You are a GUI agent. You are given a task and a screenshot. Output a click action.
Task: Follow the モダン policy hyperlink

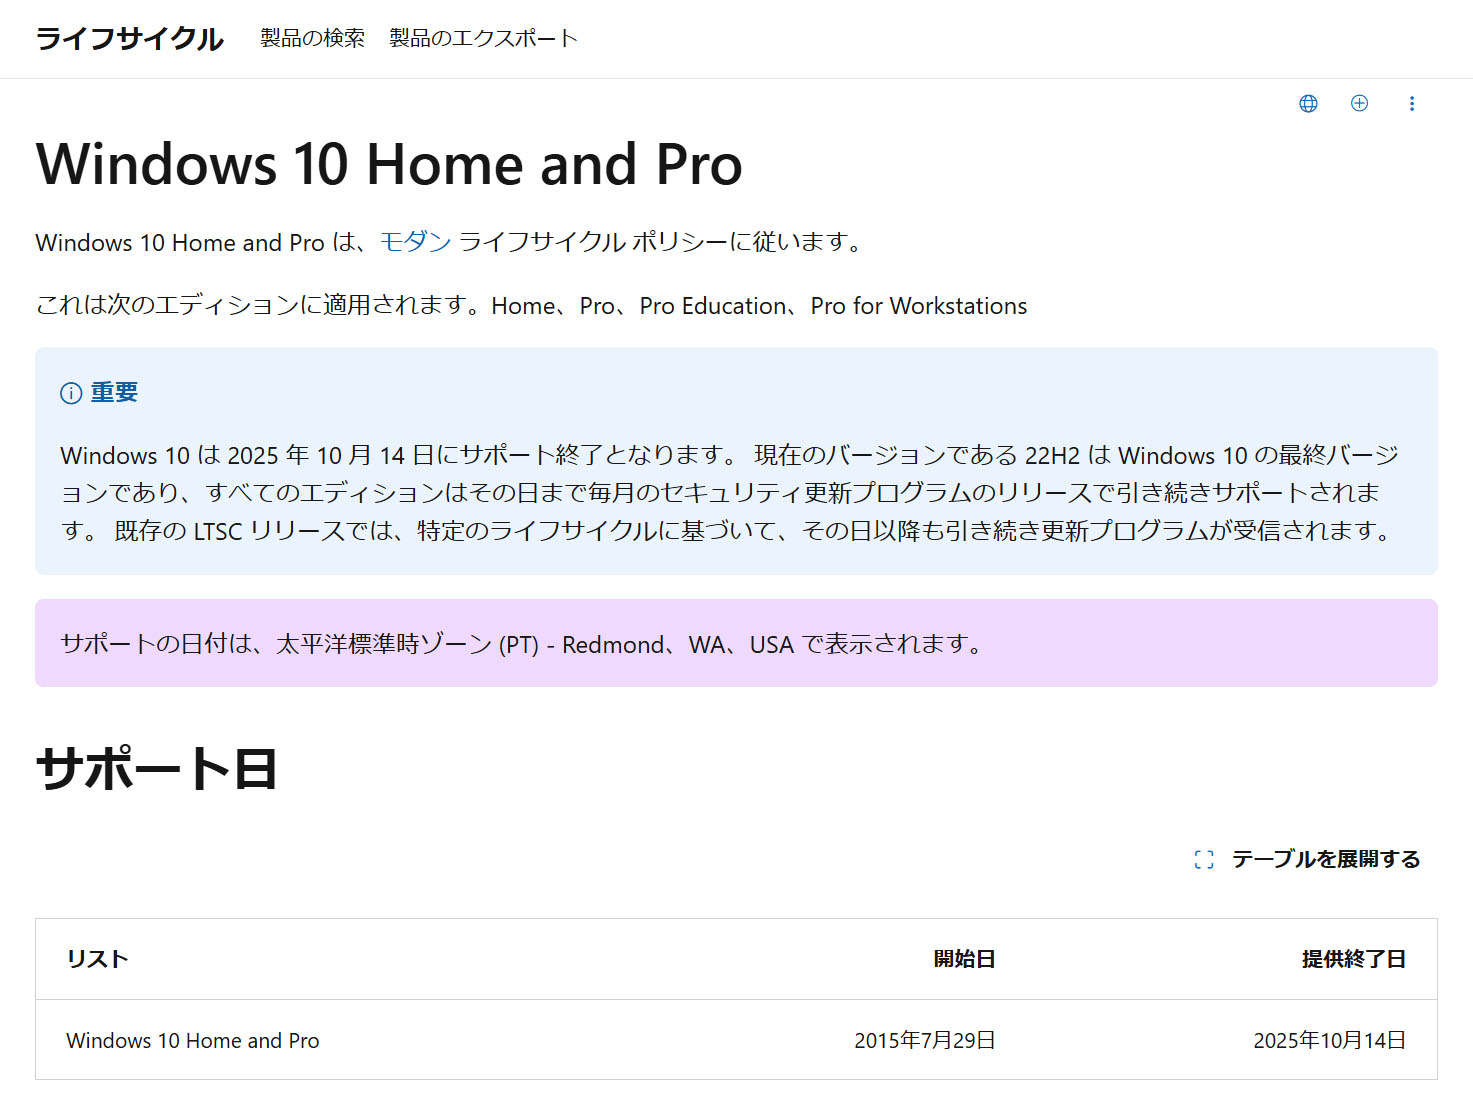[415, 242]
